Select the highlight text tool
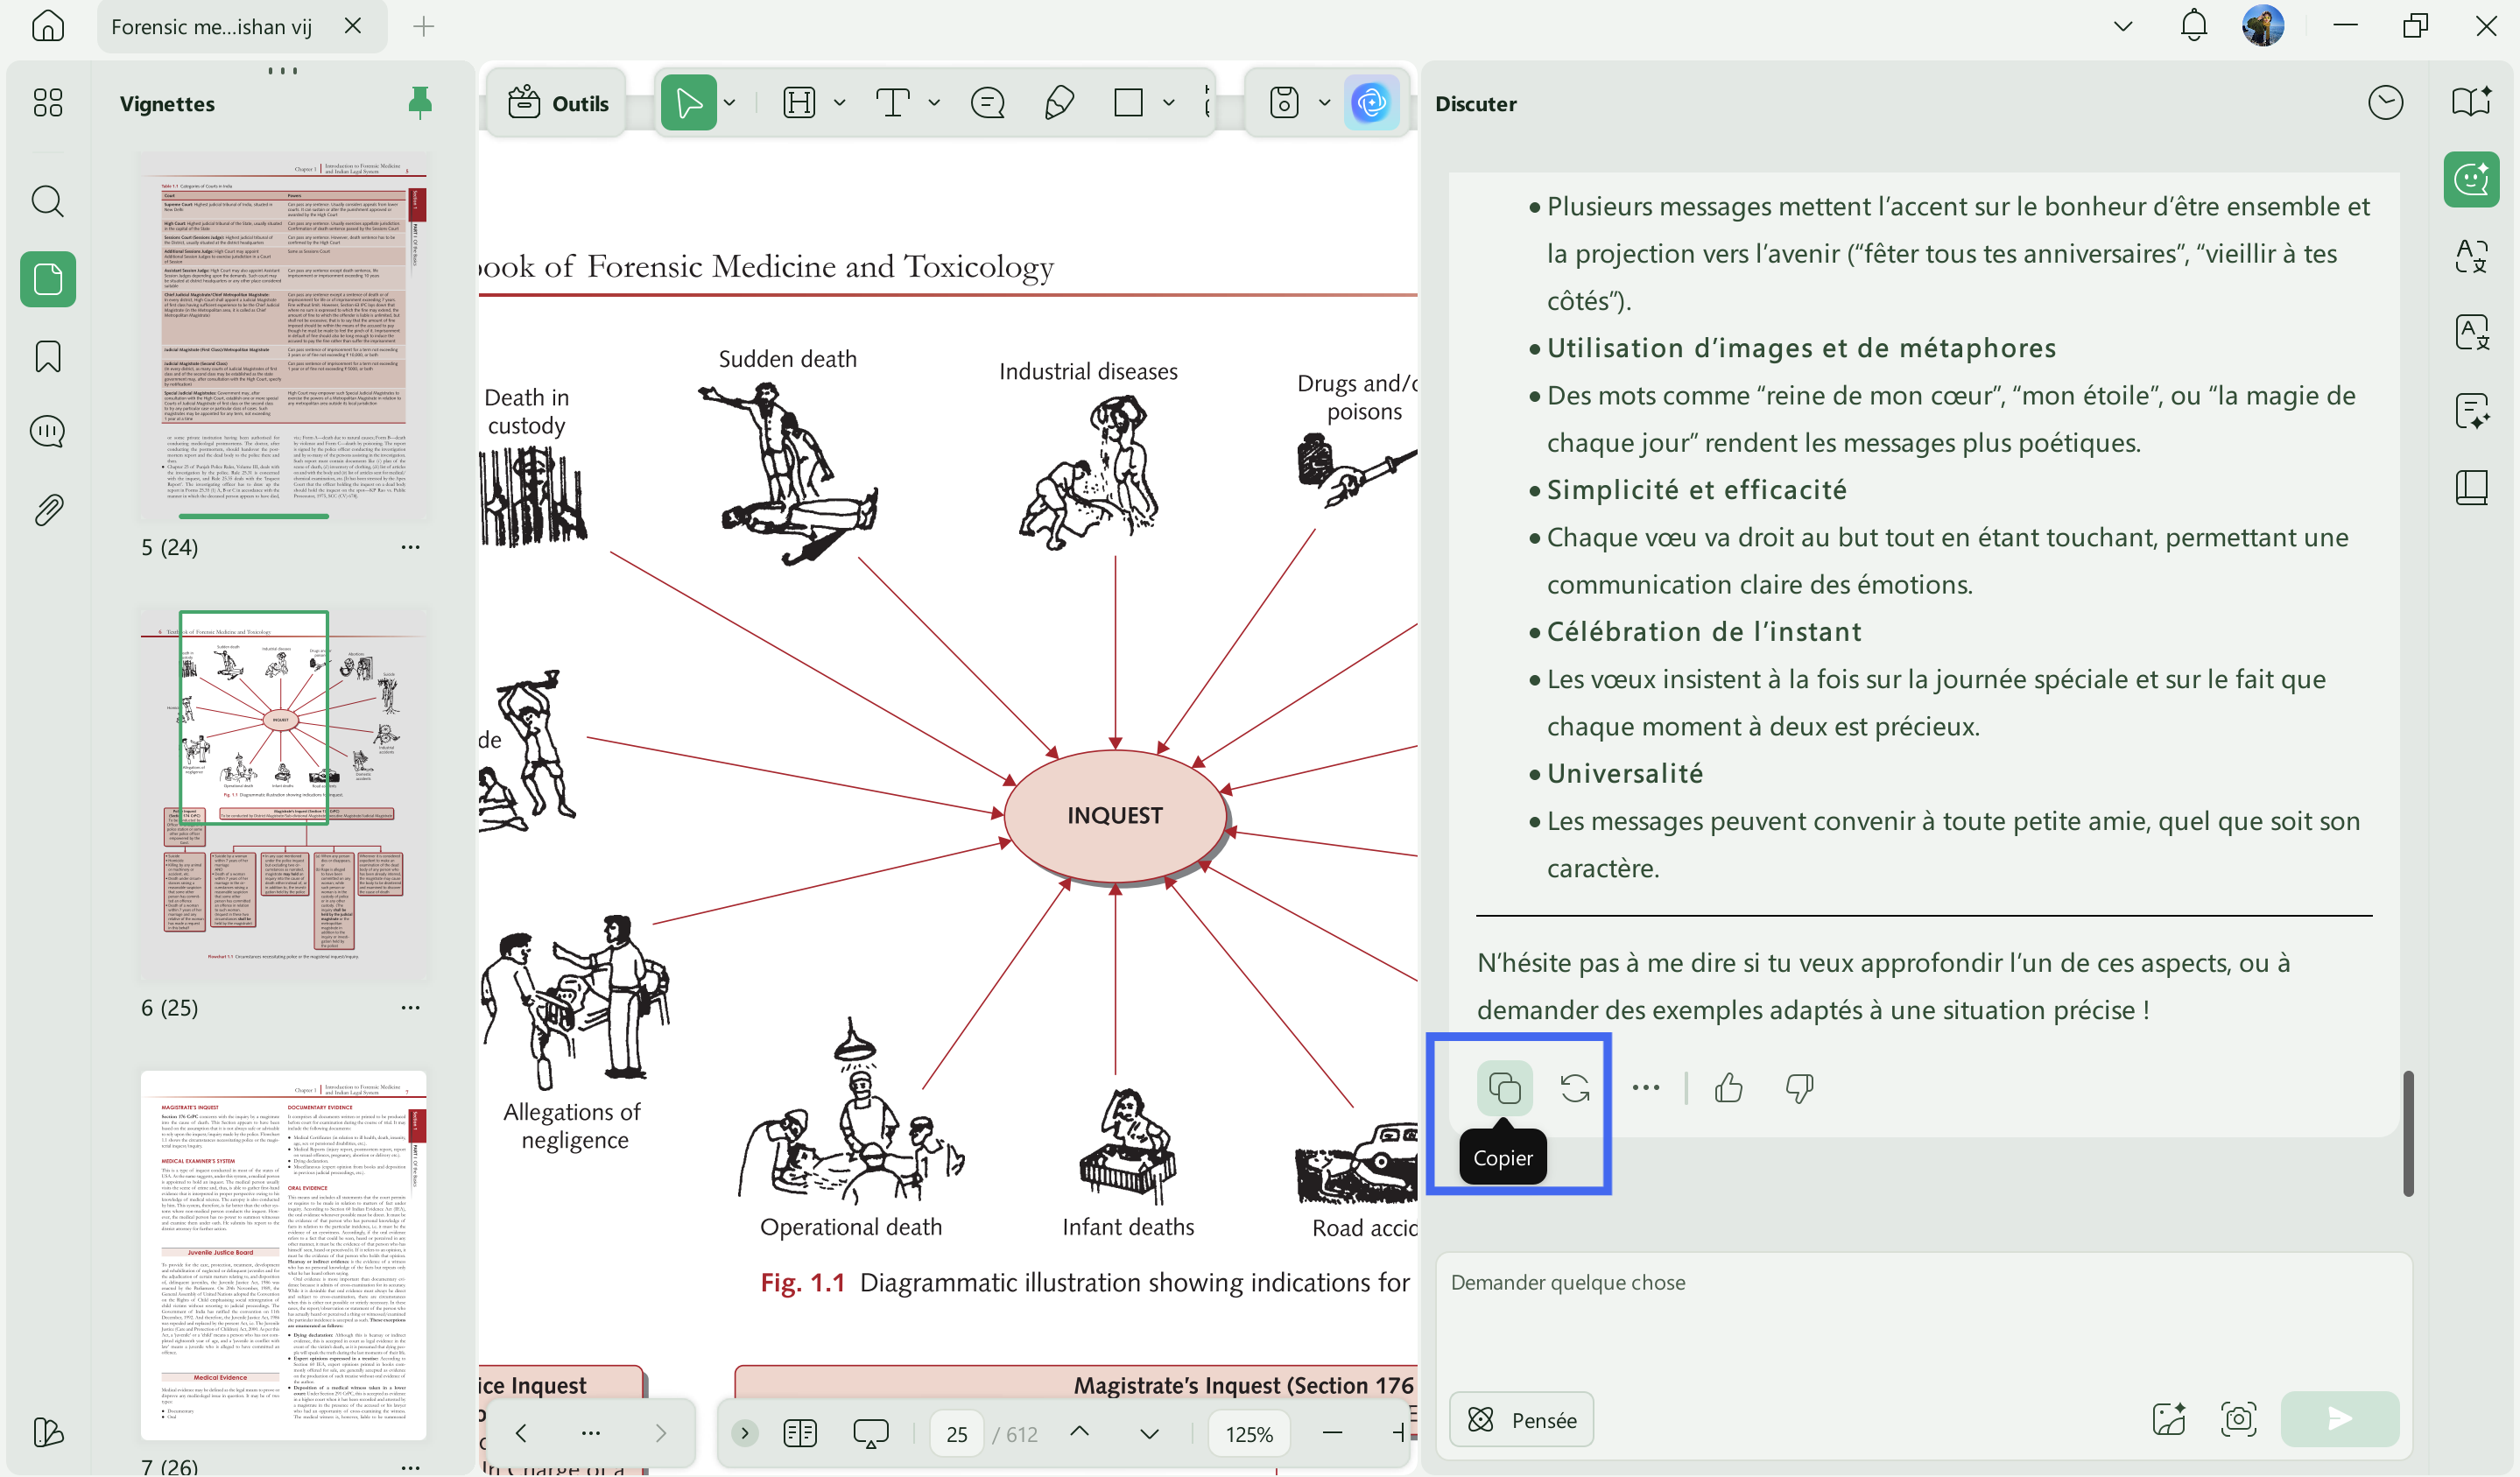The width and height of the screenshot is (2520, 1477). pos(799,102)
